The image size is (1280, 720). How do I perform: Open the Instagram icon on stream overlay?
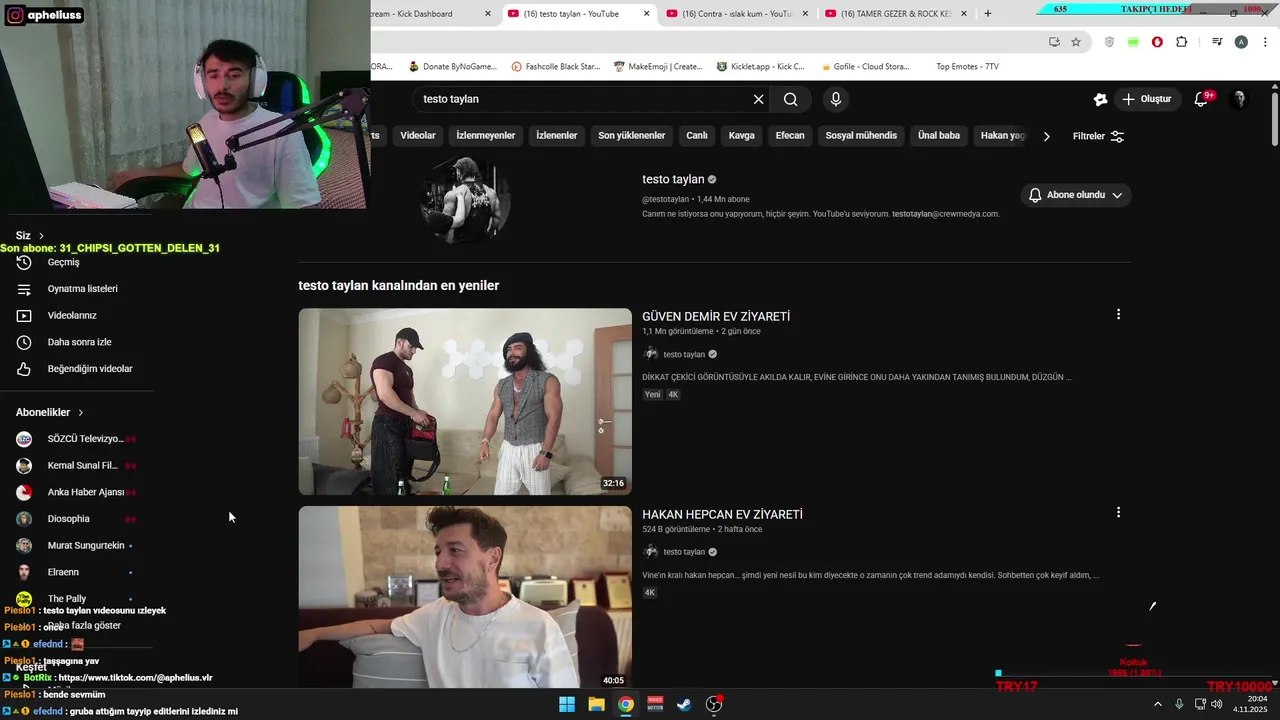[15, 16]
